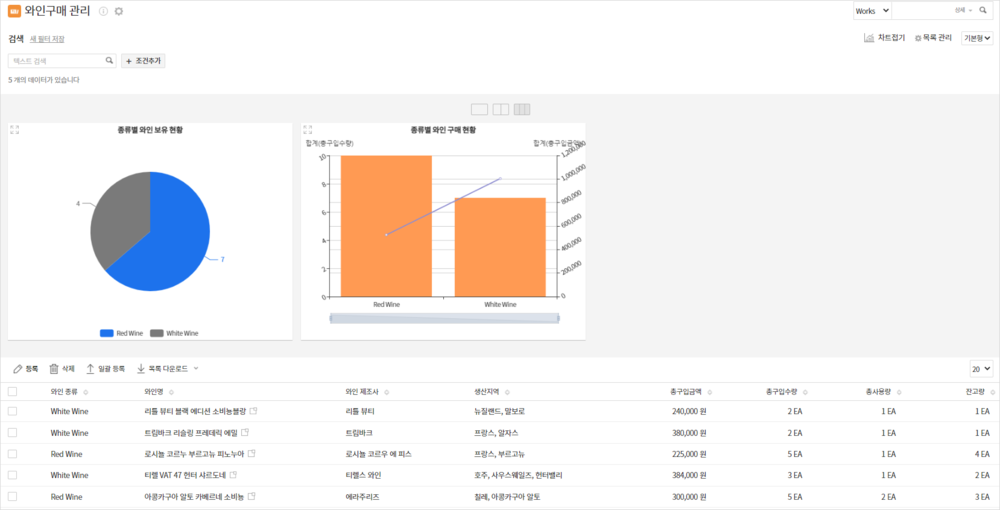Open detail icon for 트림바크 리슬링 프레데릭 에밀
This screenshot has height=510, width=1000.
point(246,433)
